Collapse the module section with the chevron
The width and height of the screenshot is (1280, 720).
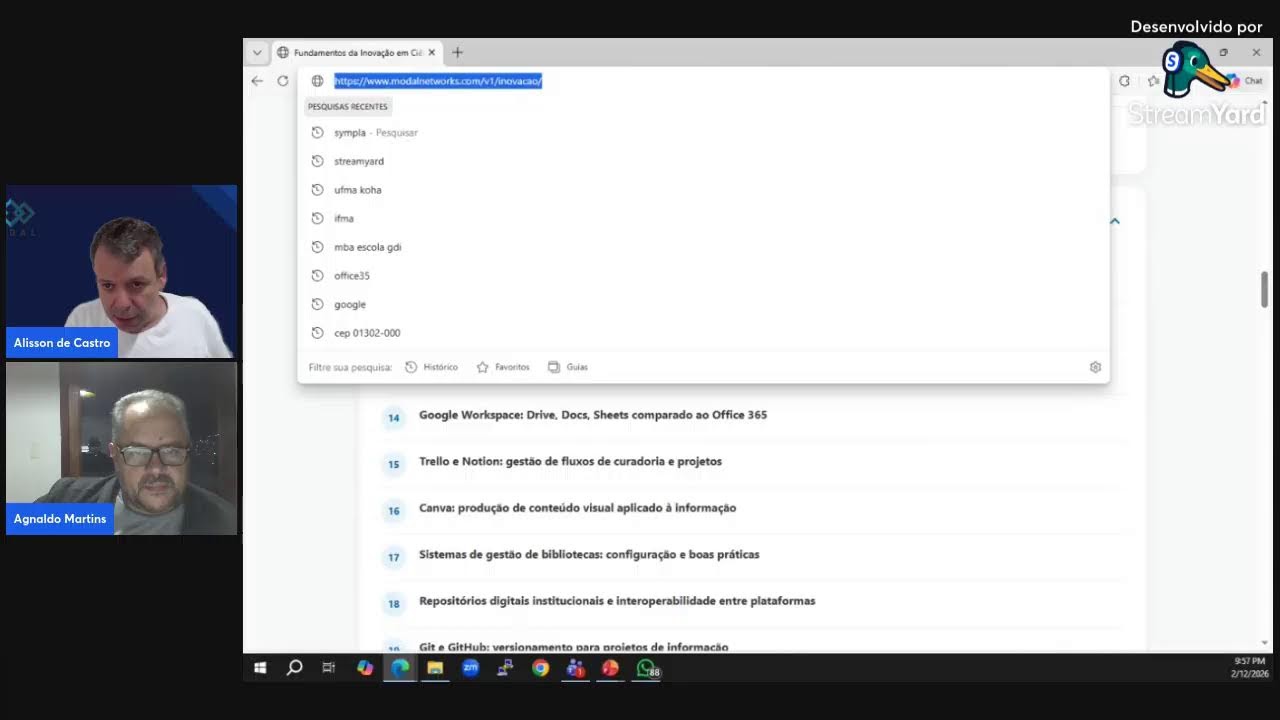(x=1114, y=221)
